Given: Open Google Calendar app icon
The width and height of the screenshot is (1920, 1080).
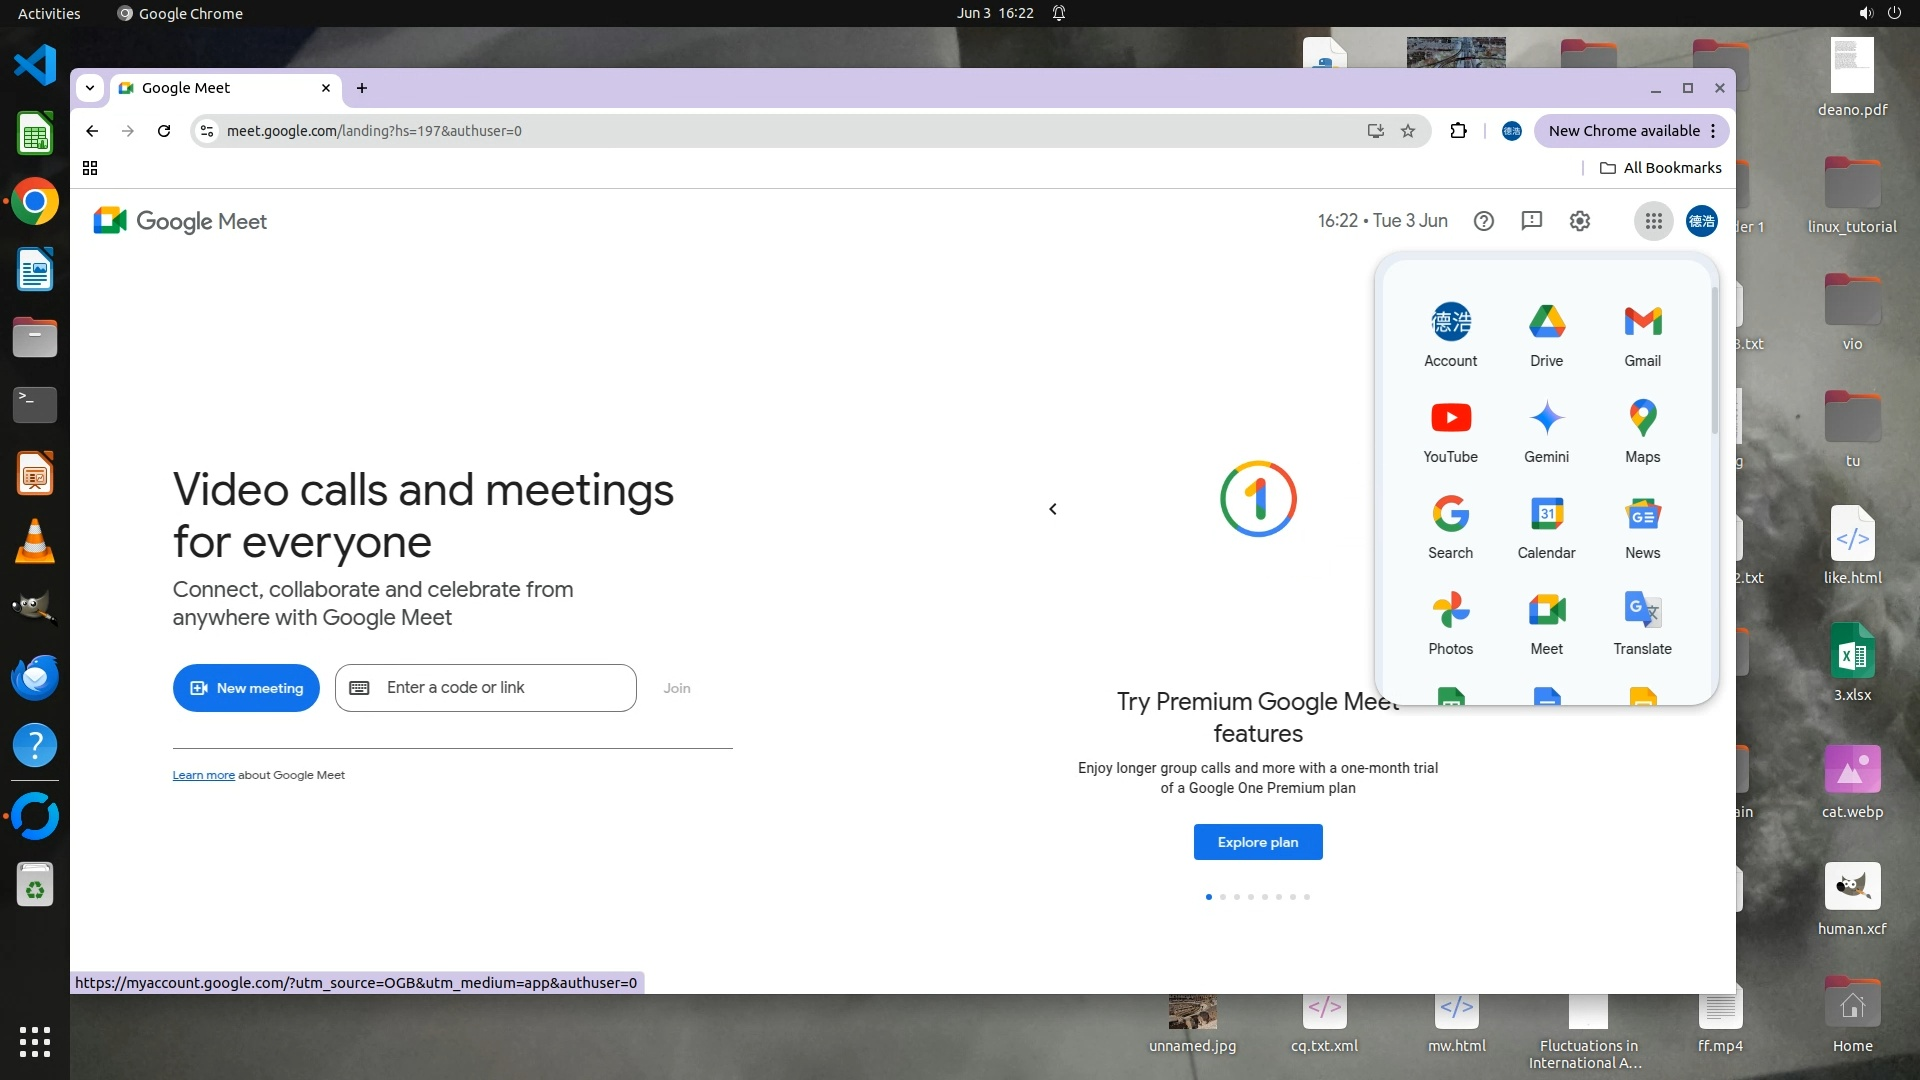Looking at the screenshot, I should [x=1546, y=526].
